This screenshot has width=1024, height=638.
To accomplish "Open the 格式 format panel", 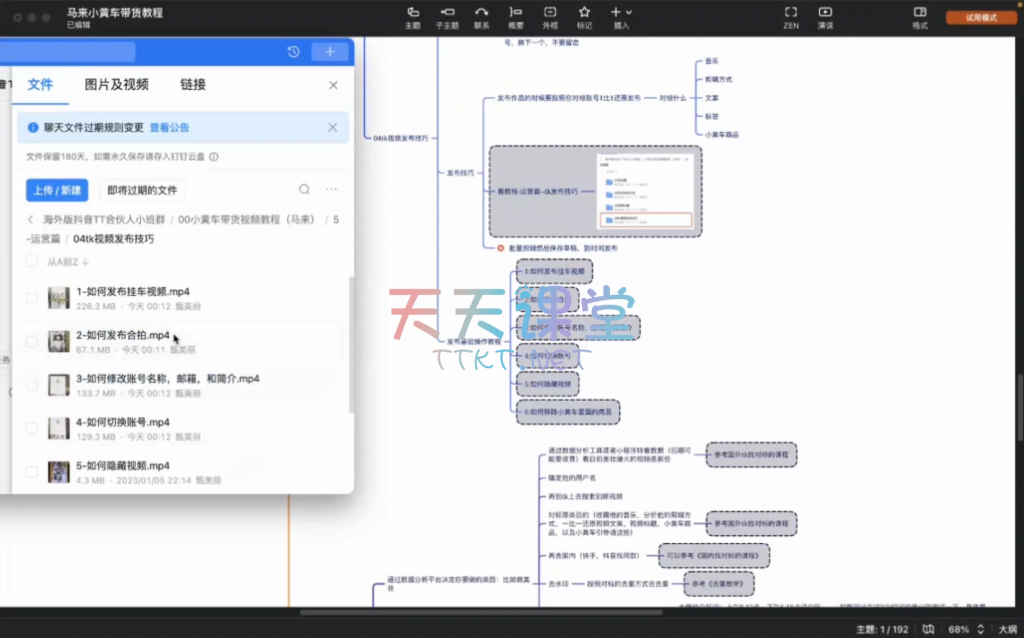I will point(919,16).
